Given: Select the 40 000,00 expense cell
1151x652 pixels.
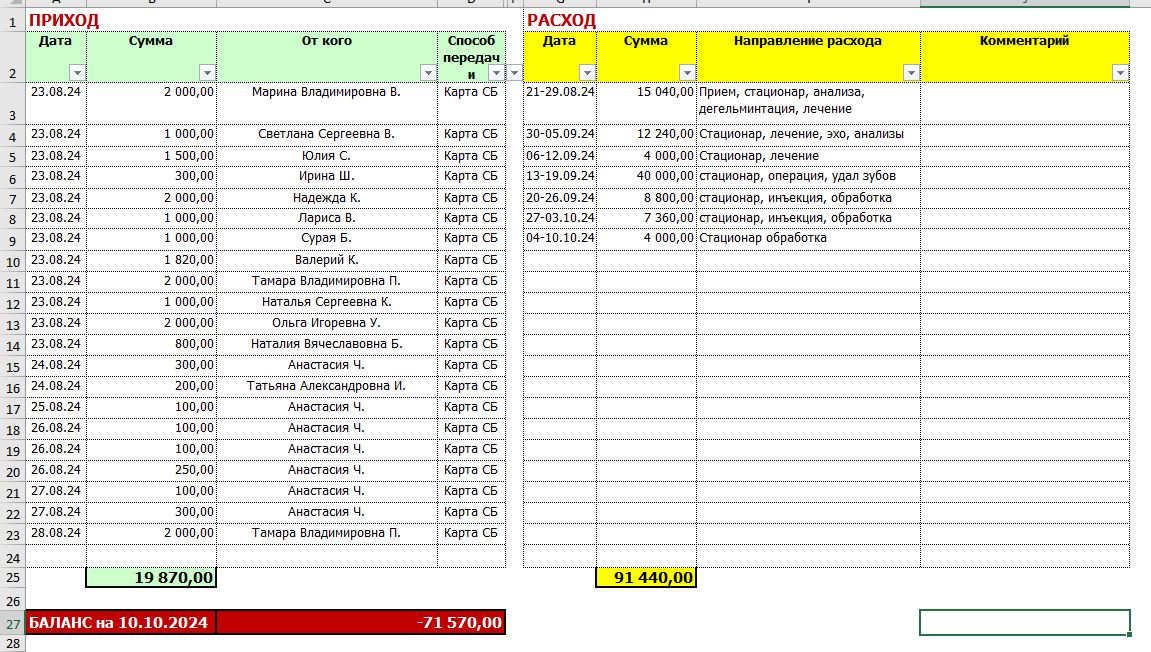Looking at the screenshot, I should pos(646,176).
